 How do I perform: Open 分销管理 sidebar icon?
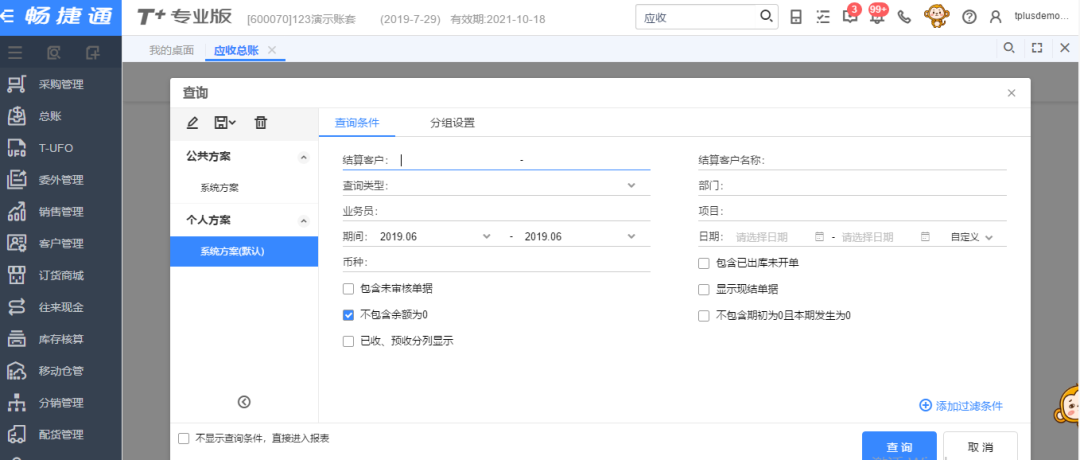pyautogui.click(x=16, y=403)
